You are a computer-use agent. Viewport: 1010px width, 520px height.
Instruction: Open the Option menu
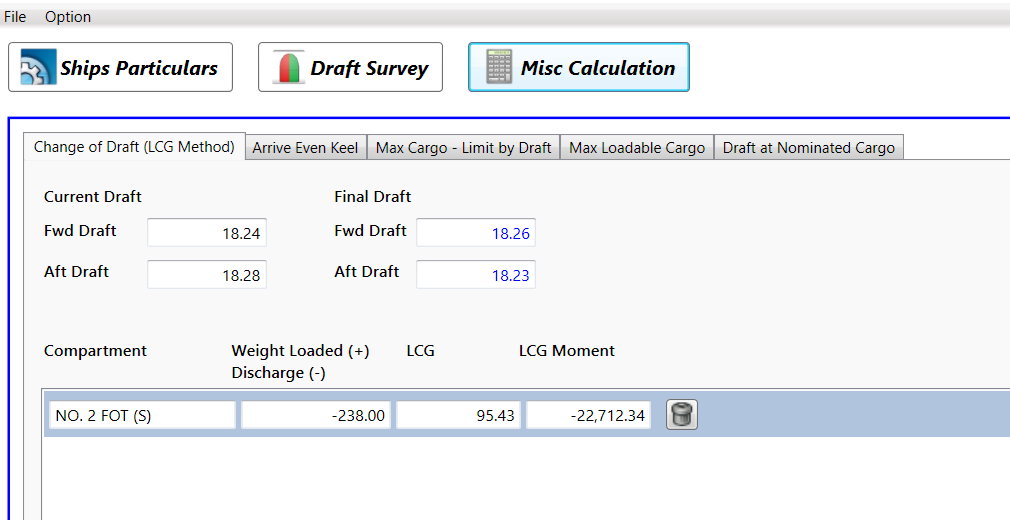point(68,17)
